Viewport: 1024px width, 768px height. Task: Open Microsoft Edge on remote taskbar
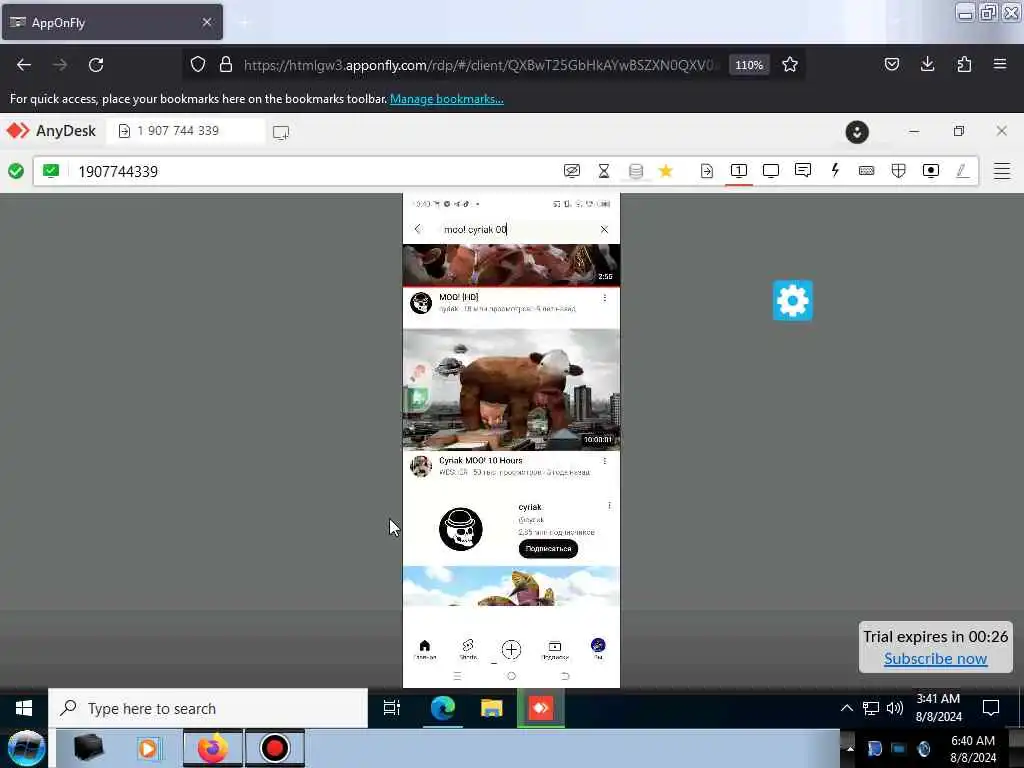click(x=442, y=708)
